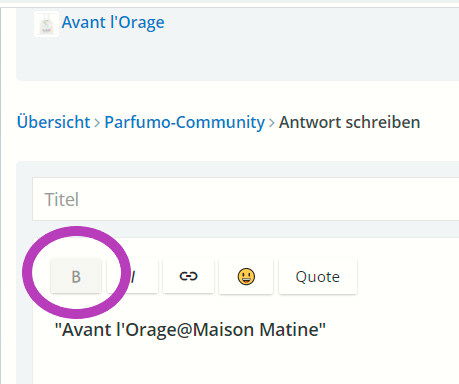This screenshot has height=384, width=459.
Task: Go to the Übersicht breadcrumb link
Action: [54, 122]
